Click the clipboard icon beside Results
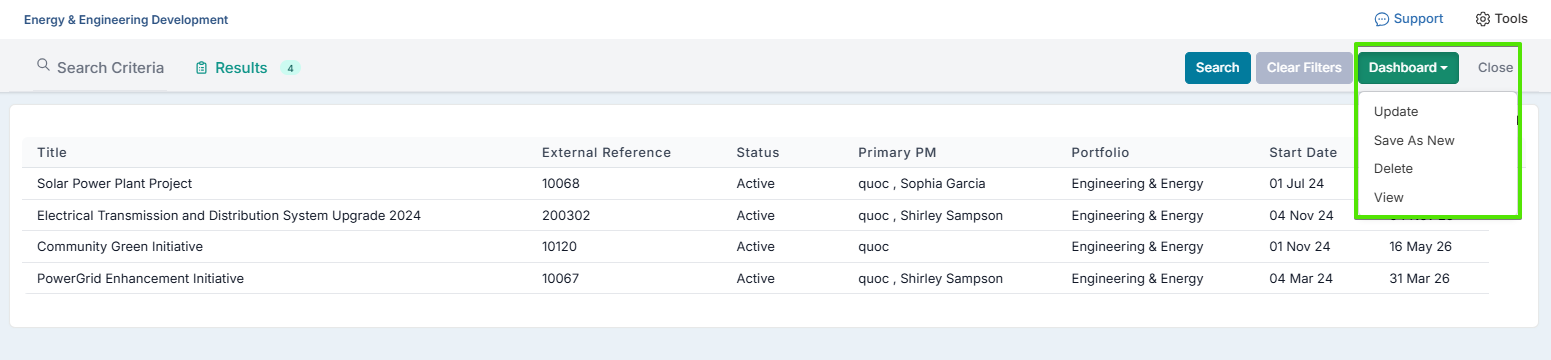1551x360 pixels. 202,68
